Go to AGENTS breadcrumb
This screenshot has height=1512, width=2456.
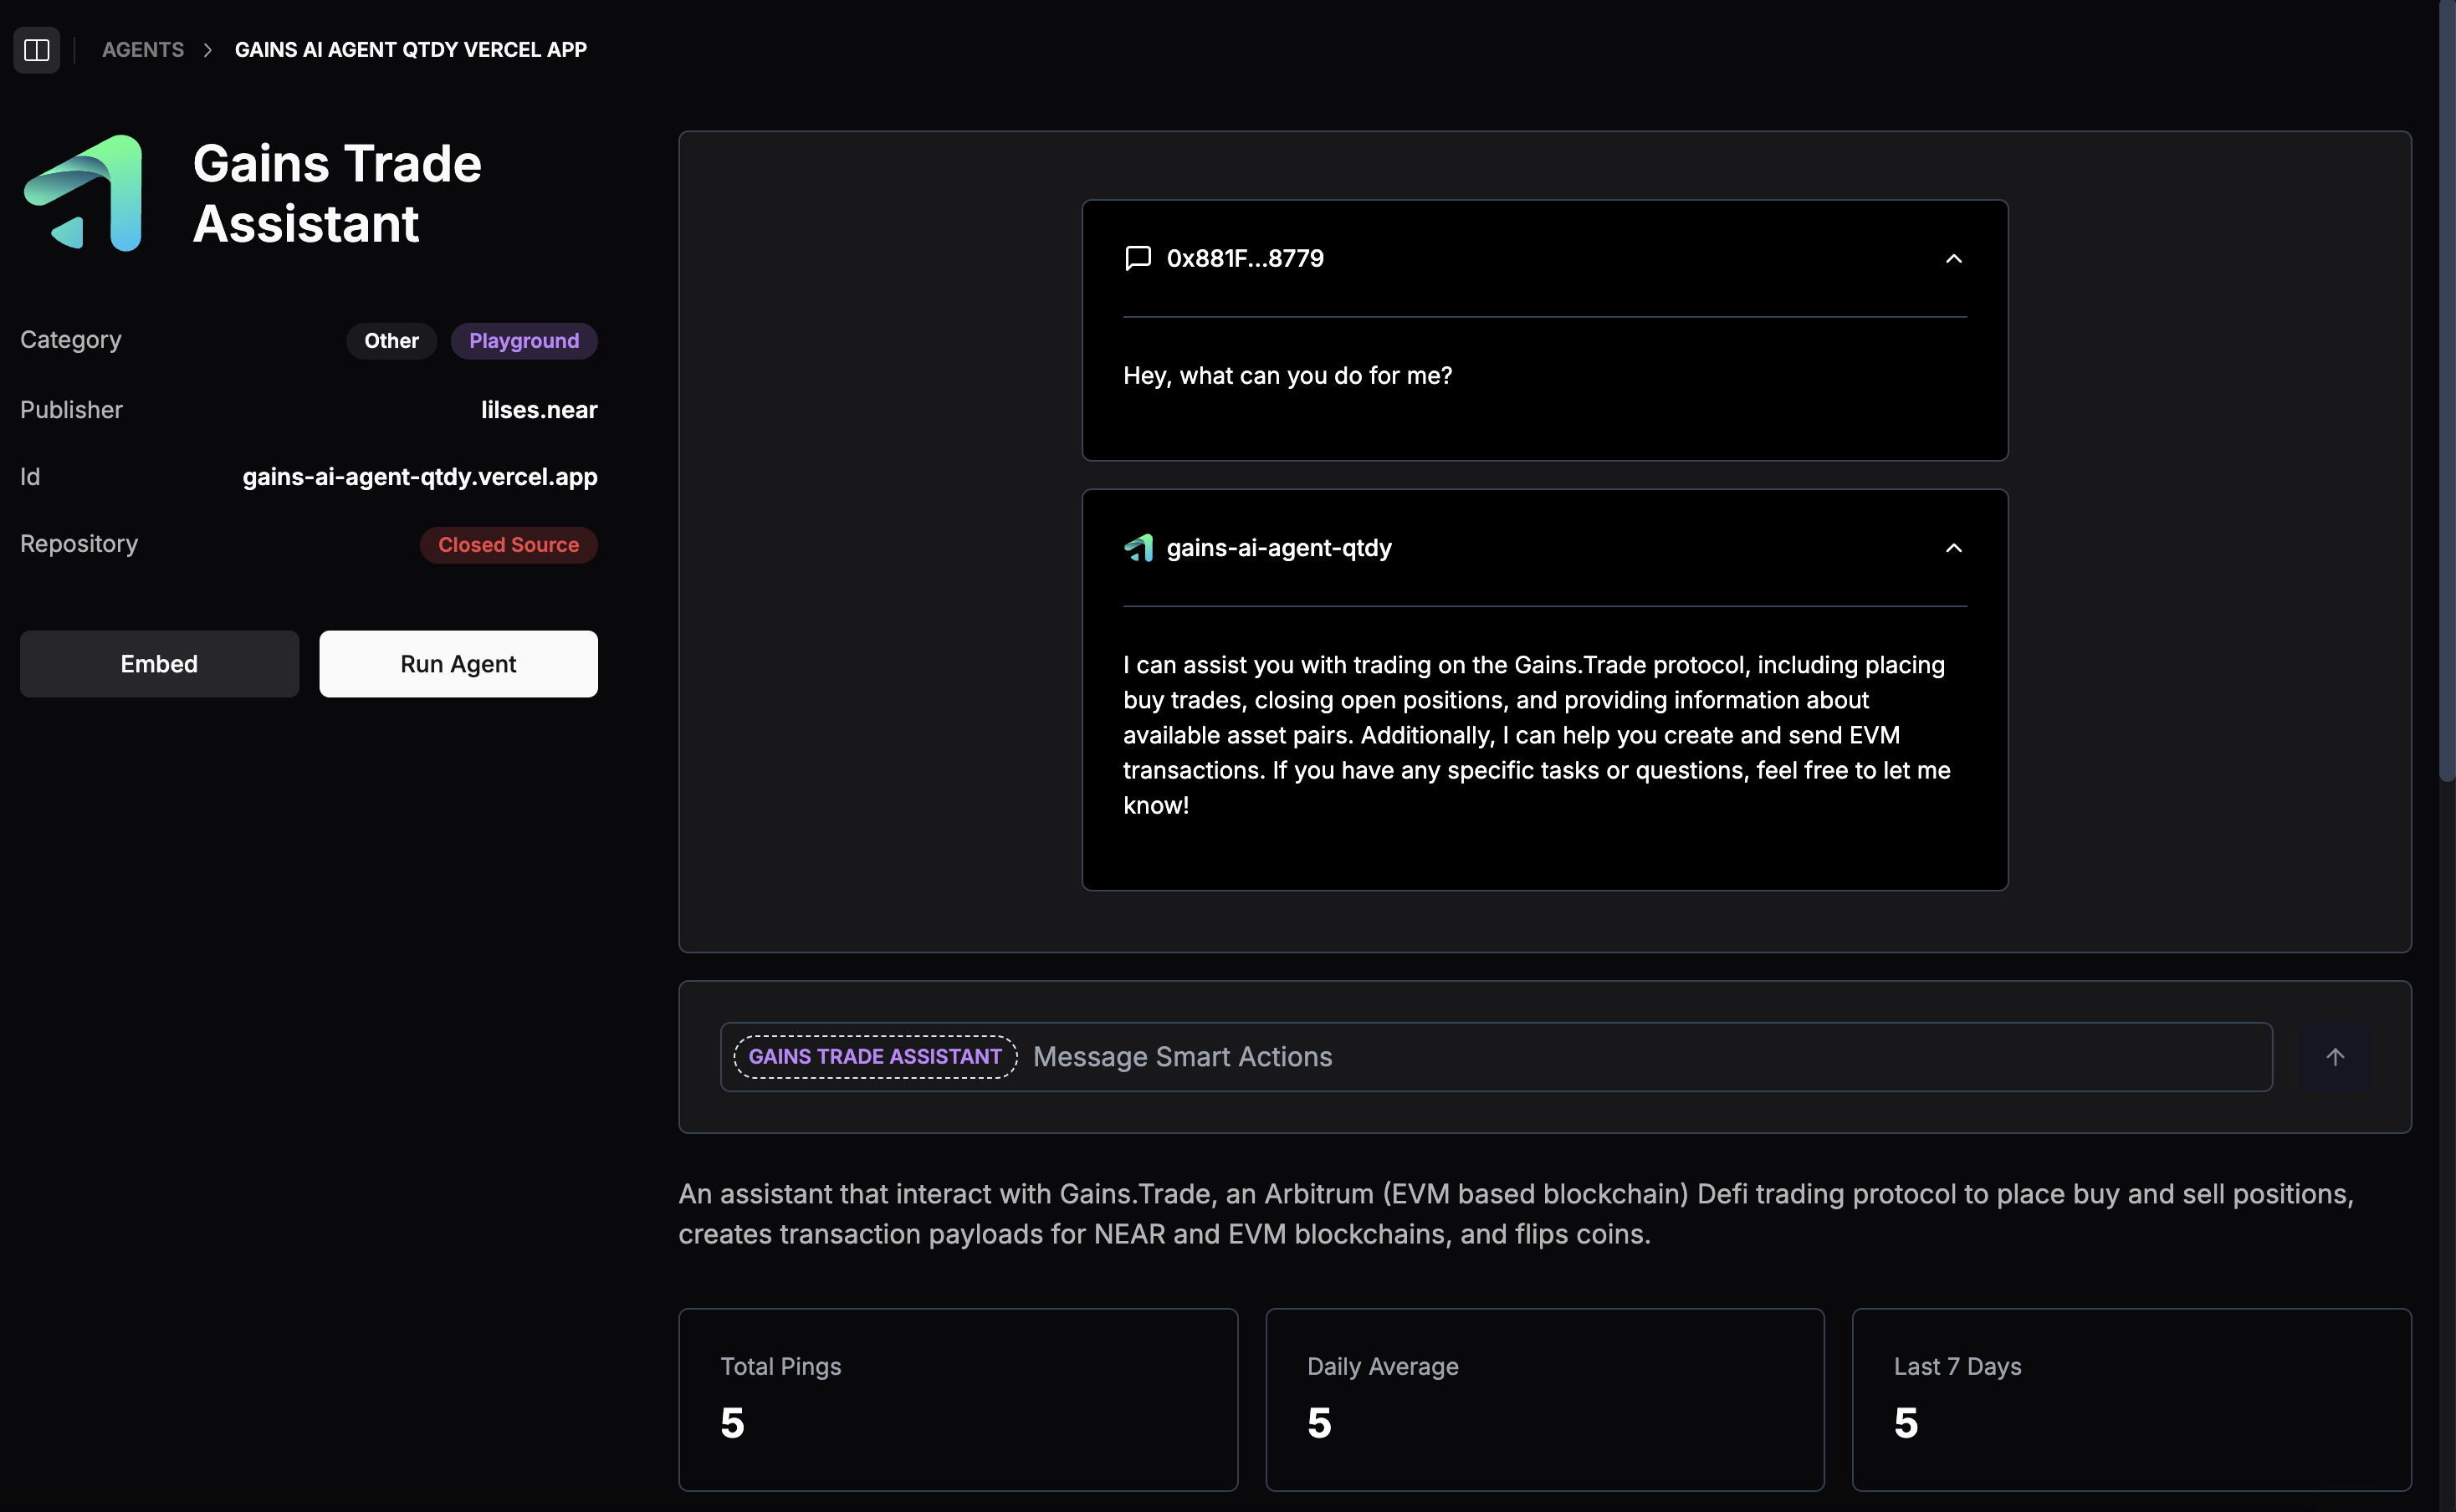(143, 50)
